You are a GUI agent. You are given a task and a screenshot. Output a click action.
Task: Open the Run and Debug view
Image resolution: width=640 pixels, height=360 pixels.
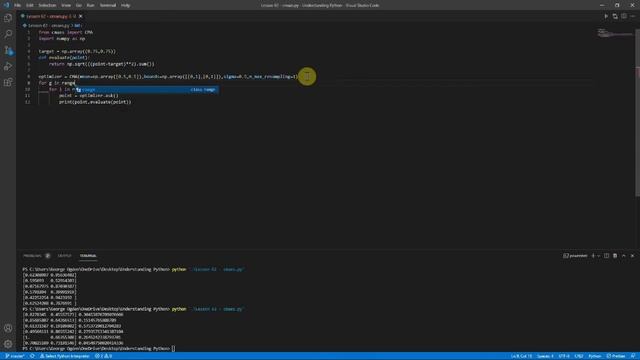pyautogui.click(x=8, y=67)
